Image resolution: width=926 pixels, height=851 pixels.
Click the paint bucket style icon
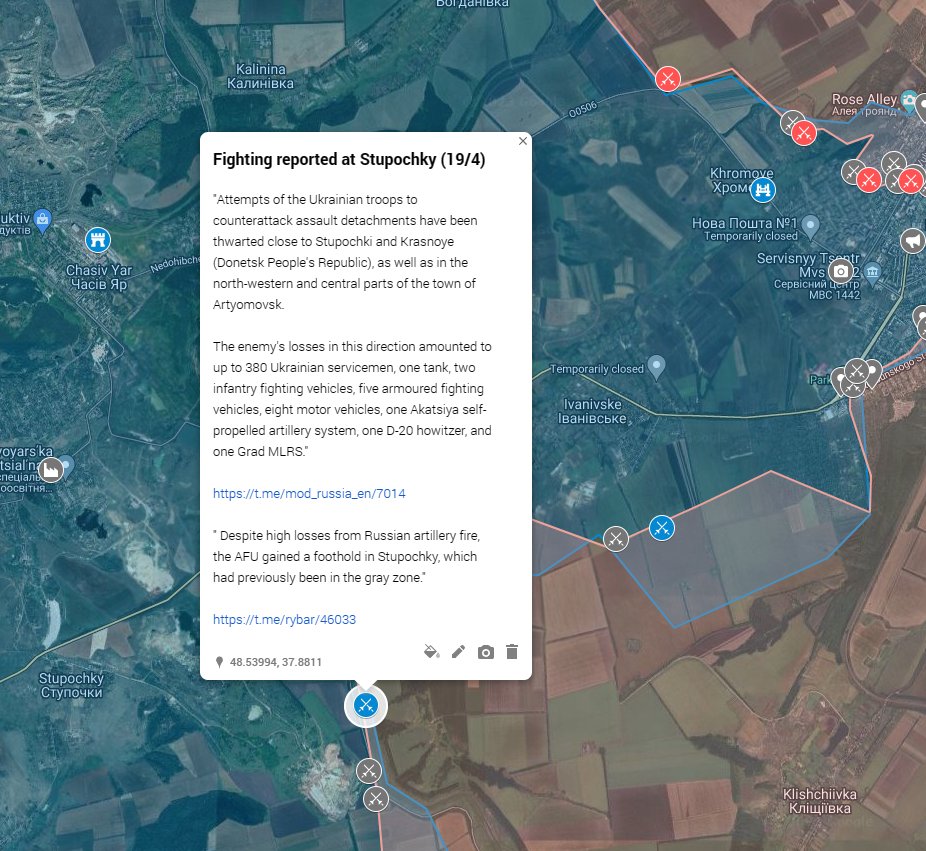(x=432, y=652)
